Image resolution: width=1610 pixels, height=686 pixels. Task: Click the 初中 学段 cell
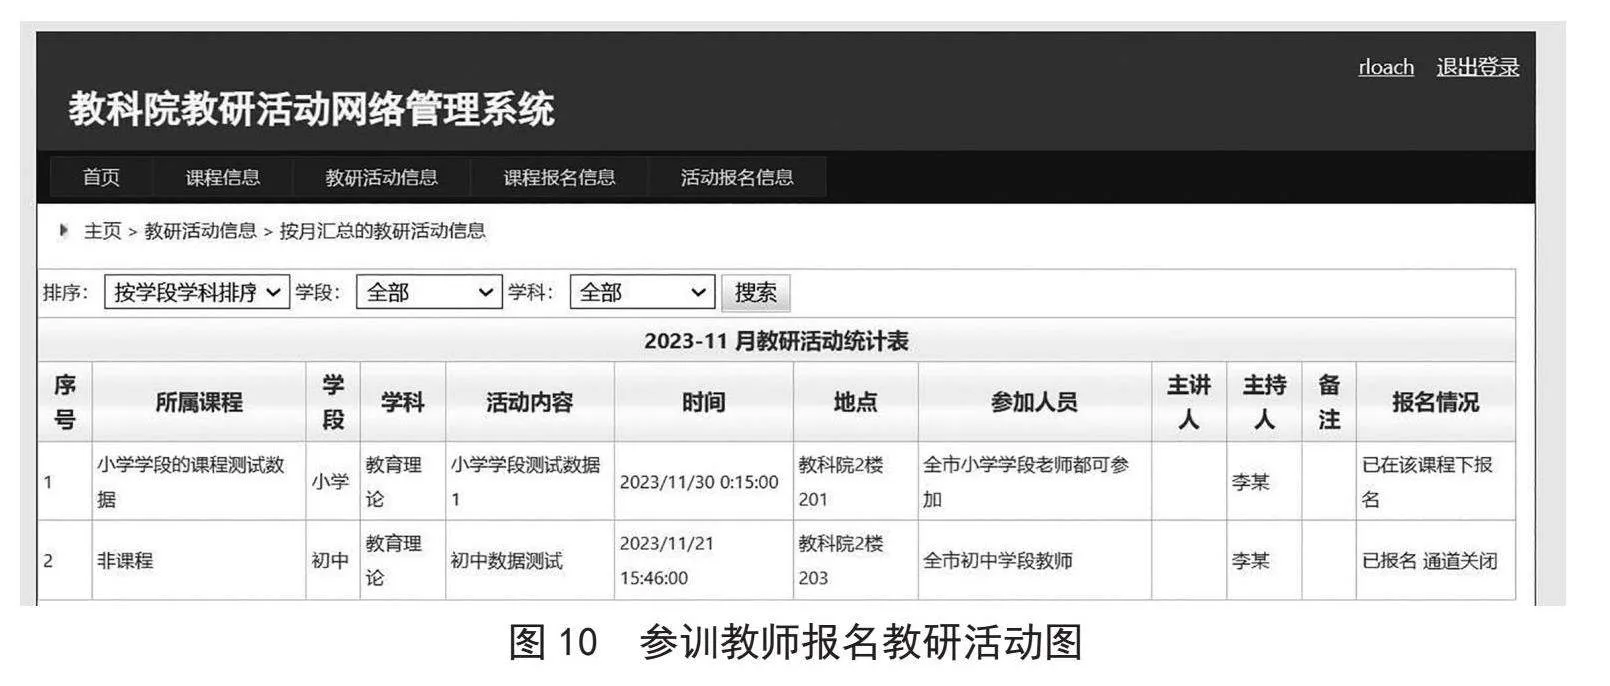333,560
